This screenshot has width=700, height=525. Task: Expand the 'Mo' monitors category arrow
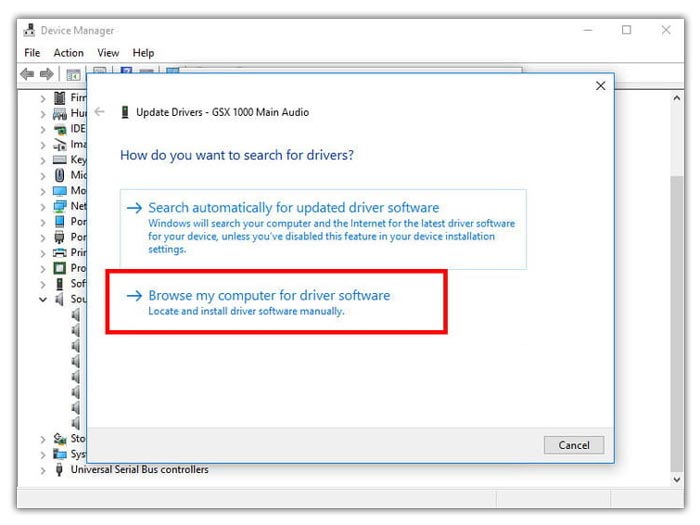43,192
